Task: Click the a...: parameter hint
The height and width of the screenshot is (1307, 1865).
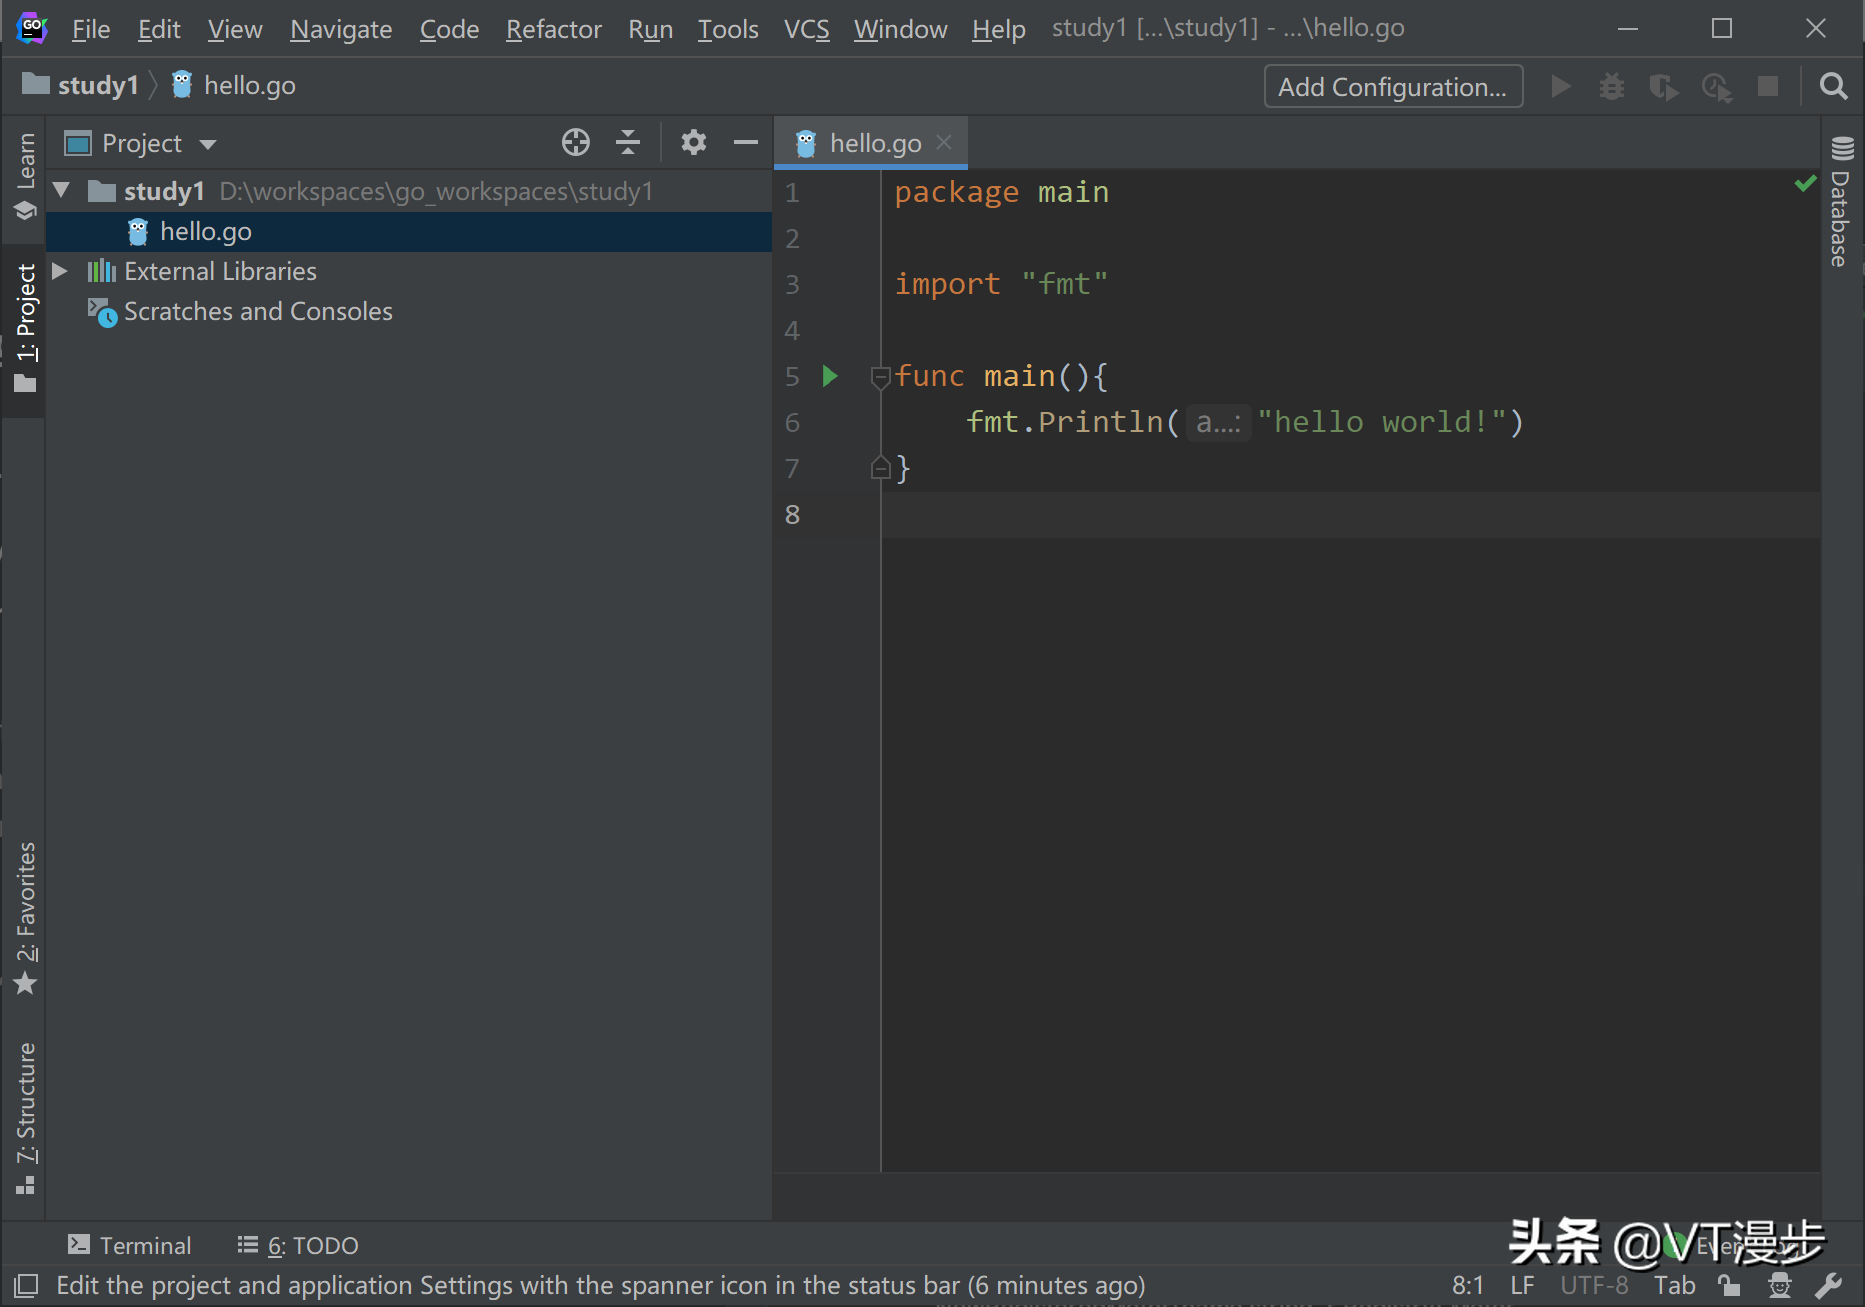Action: 1218,423
